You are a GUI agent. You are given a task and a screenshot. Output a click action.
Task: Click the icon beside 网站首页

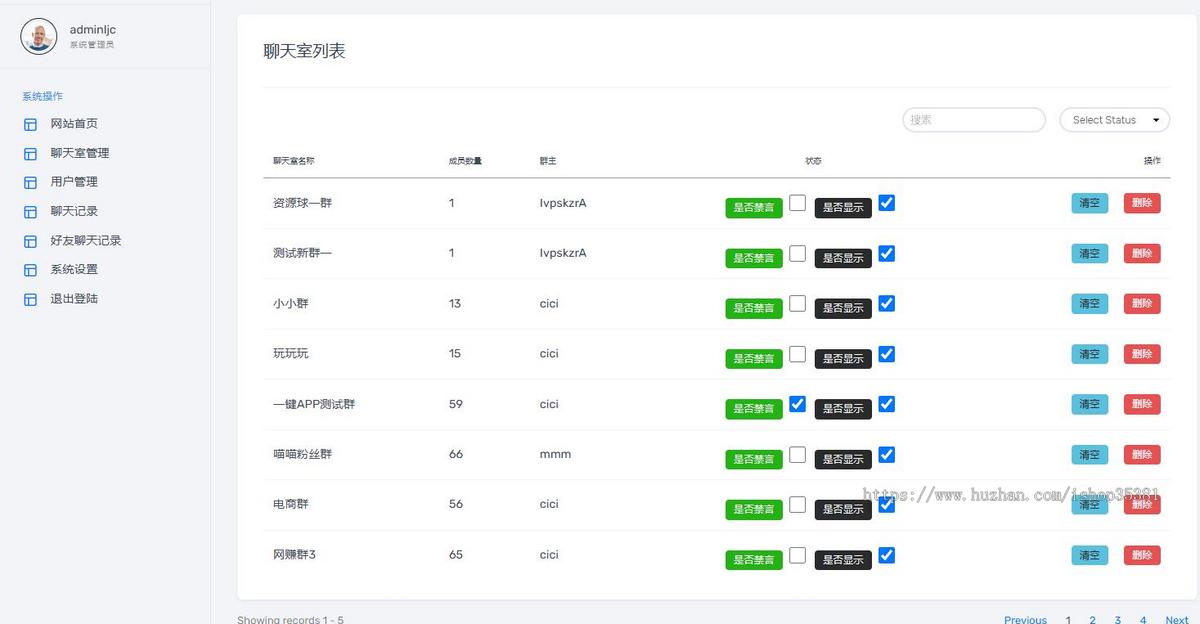[x=30, y=124]
